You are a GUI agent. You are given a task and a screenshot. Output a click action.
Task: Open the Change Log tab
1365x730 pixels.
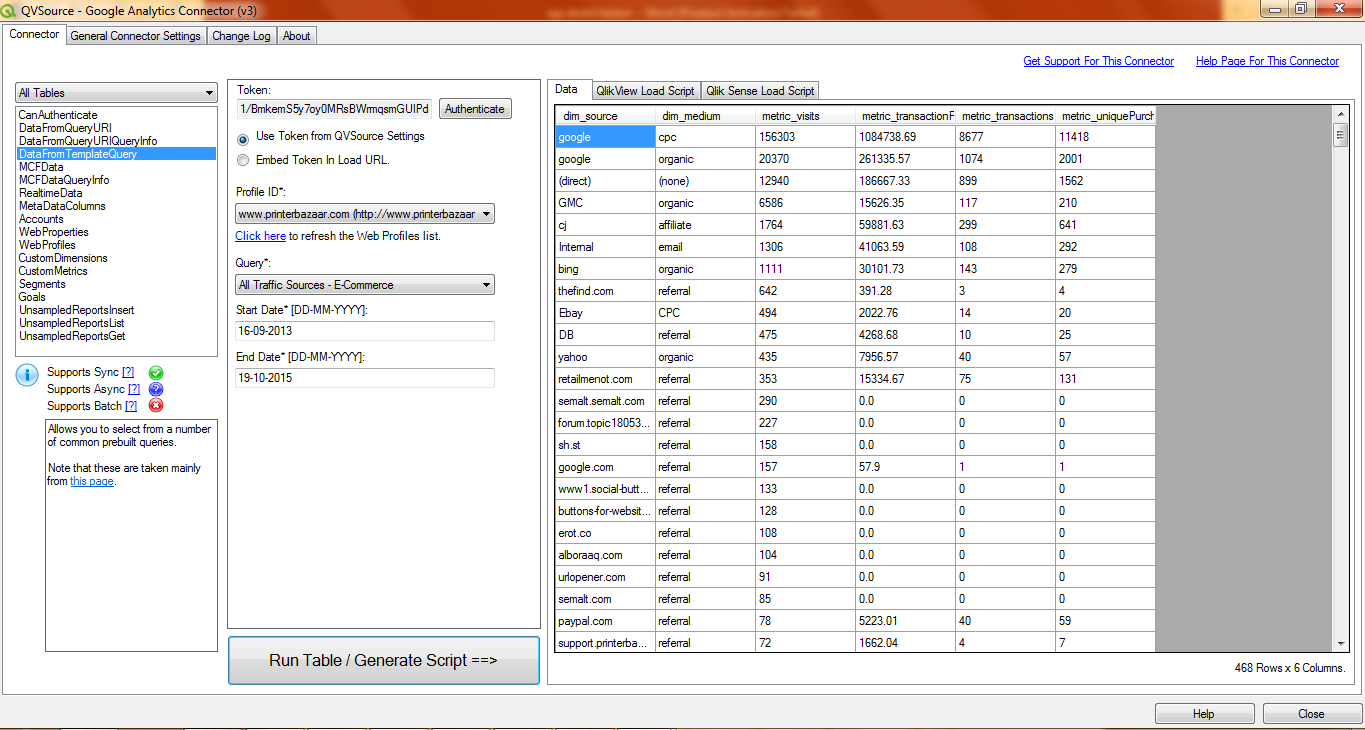[241, 36]
